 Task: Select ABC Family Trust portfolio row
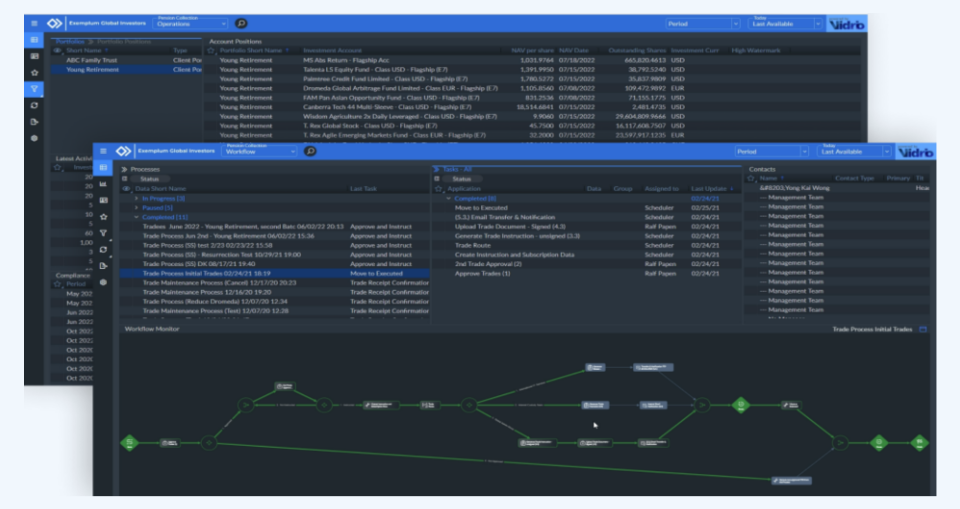tap(126, 60)
